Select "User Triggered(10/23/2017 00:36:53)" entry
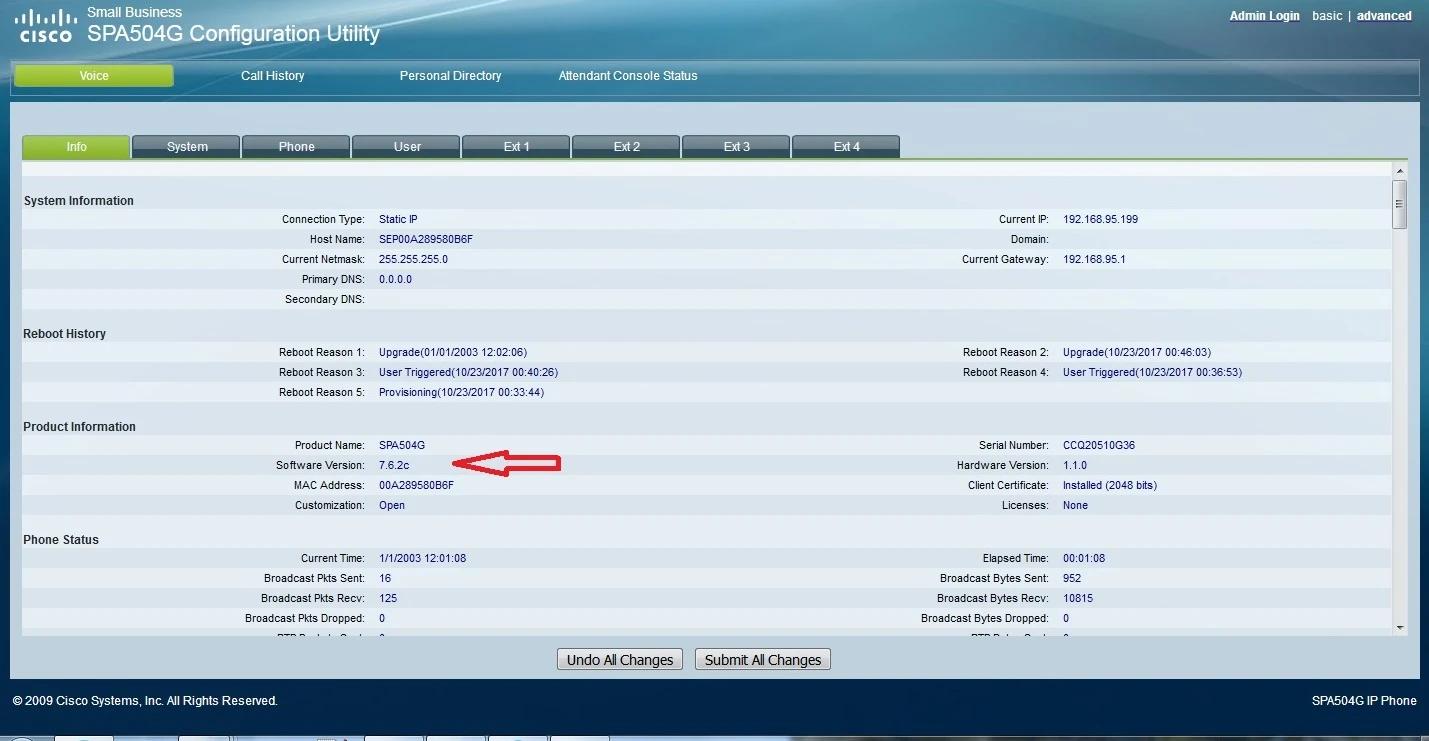 tap(1152, 372)
